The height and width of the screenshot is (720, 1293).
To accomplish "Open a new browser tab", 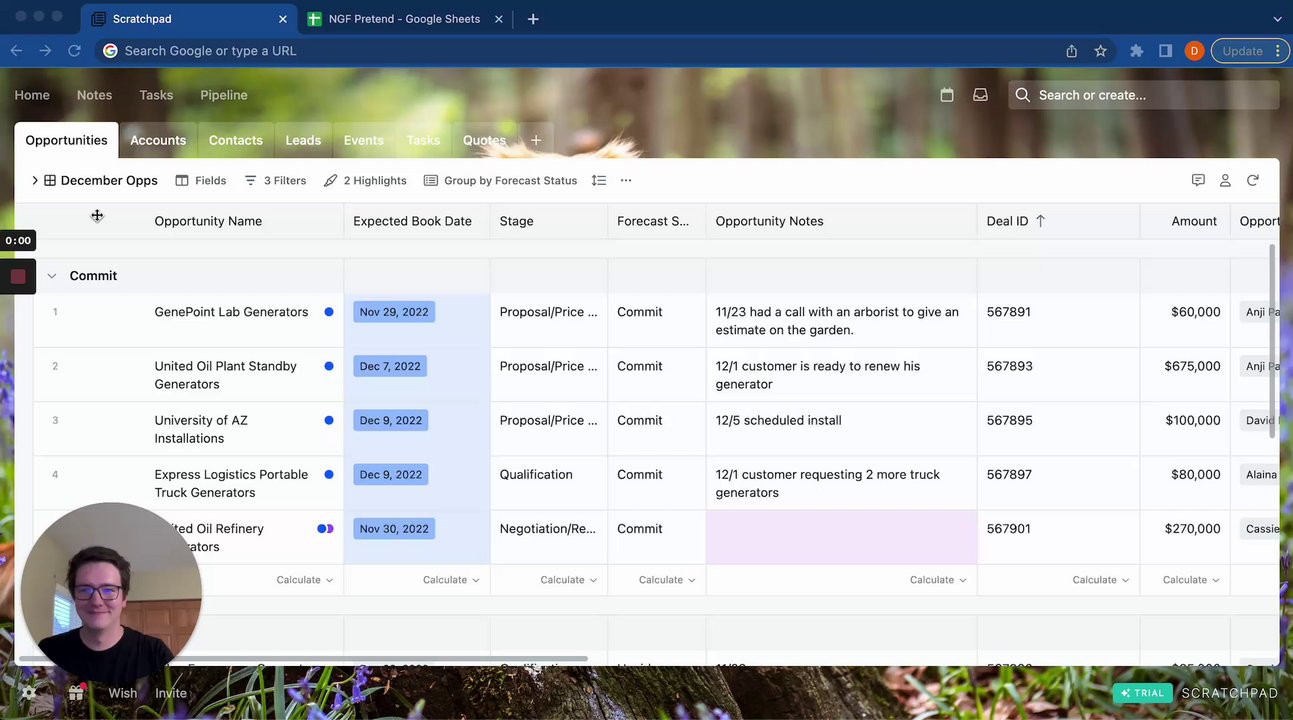I will point(533,19).
